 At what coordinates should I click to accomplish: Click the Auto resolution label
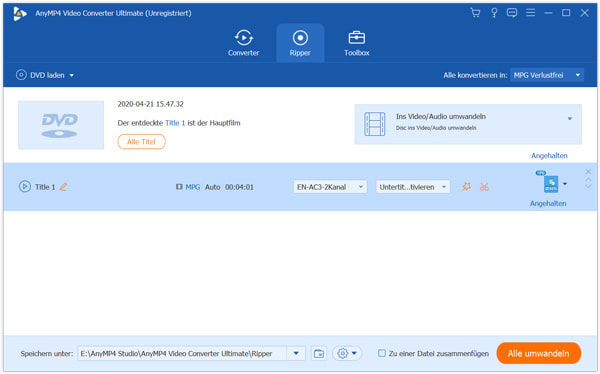tap(212, 187)
